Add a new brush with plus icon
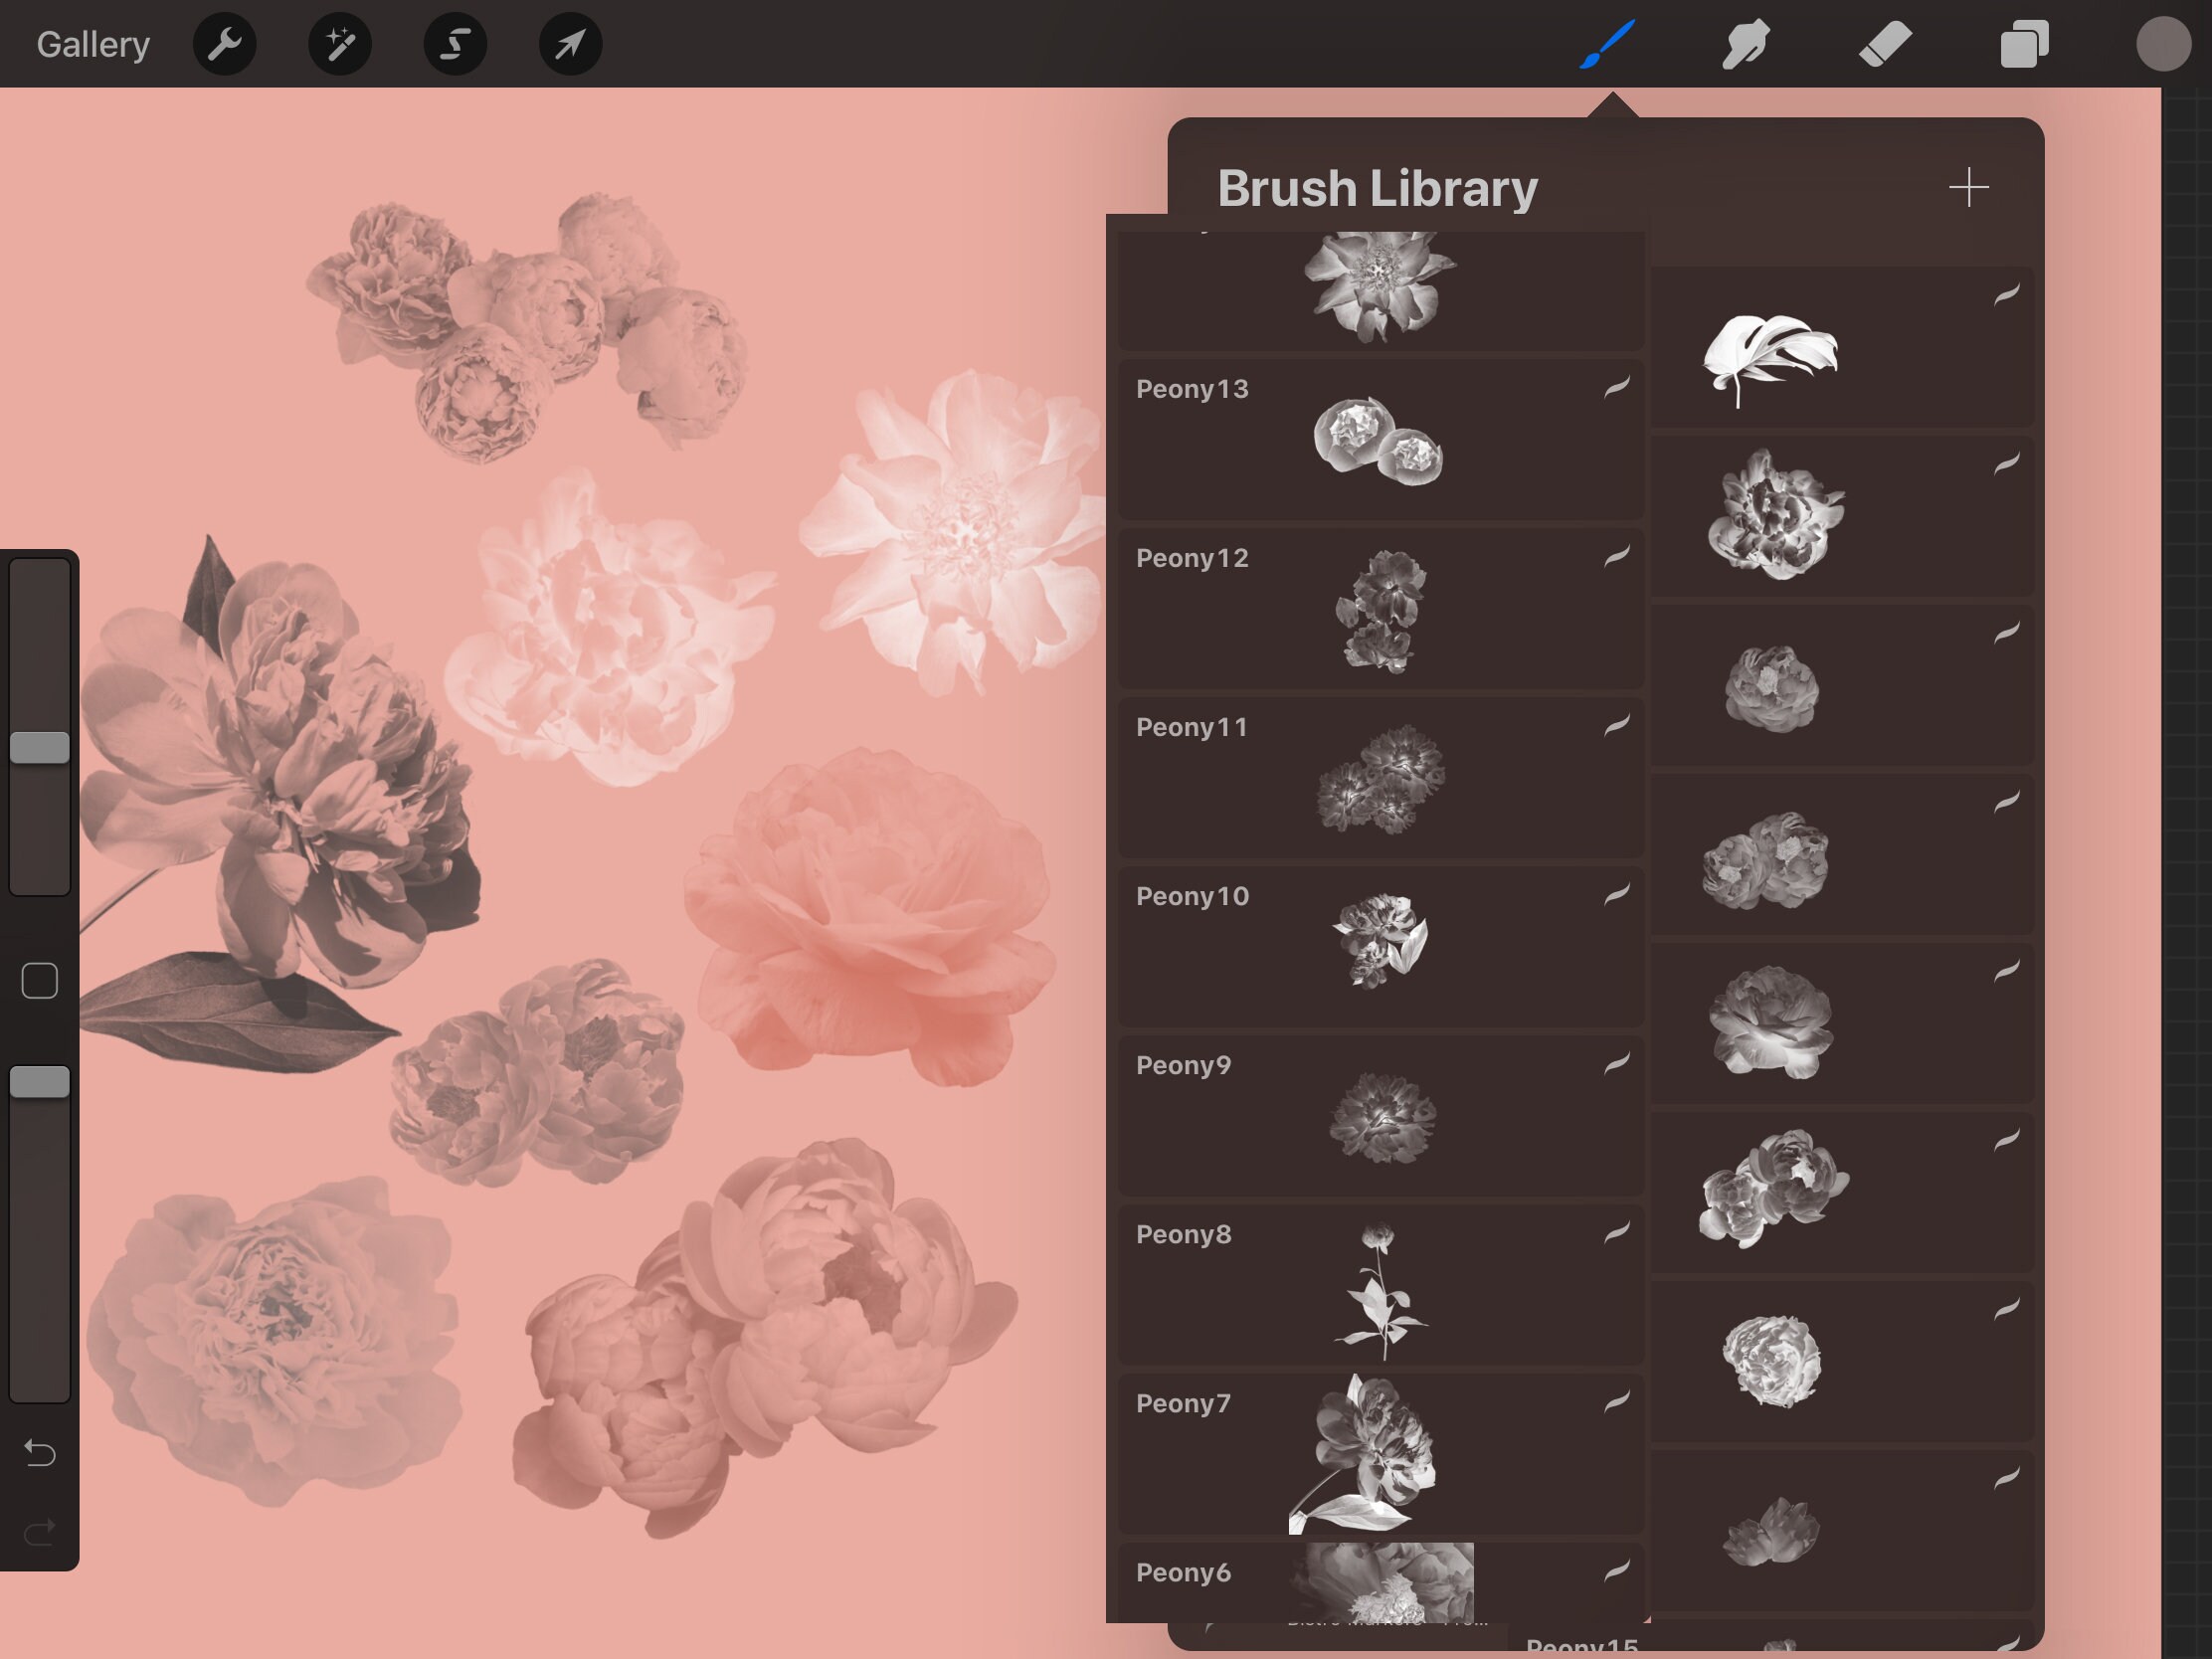The width and height of the screenshot is (2212, 1659). tap(1968, 187)
